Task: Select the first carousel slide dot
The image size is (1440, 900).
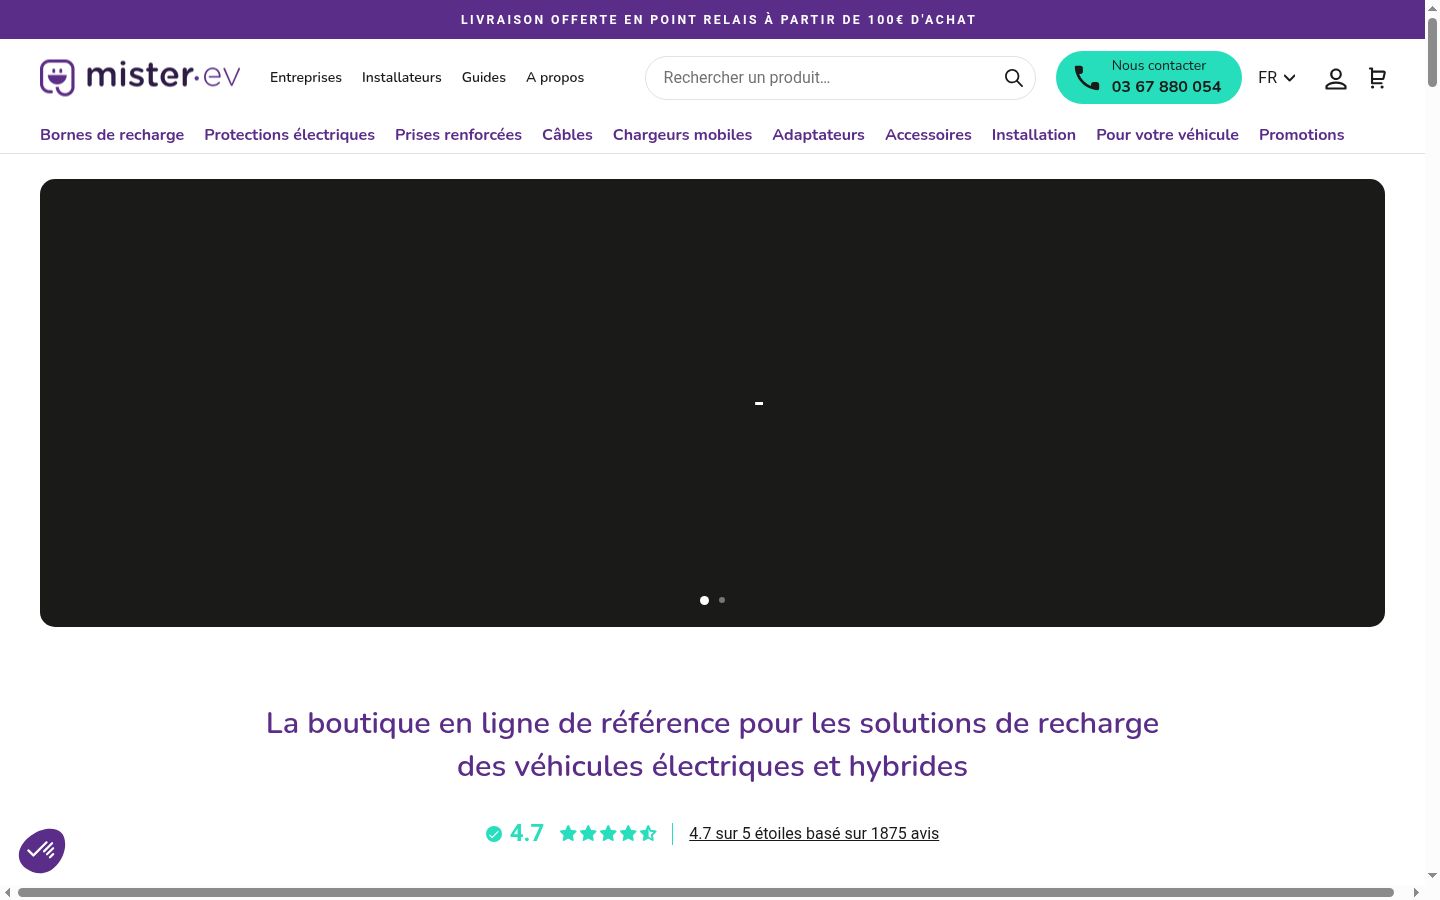Action: [x=704, y=600]
